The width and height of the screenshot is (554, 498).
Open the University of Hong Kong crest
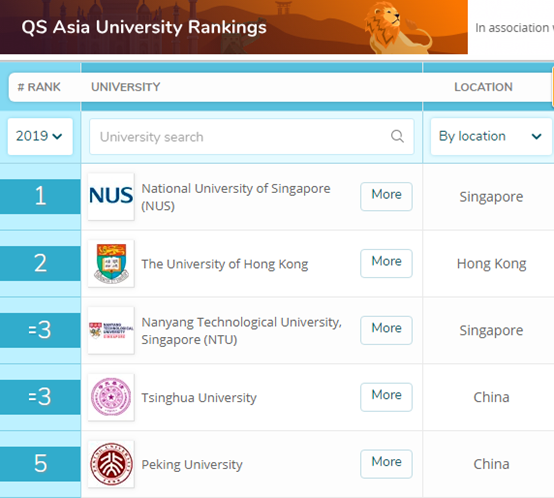[111, 263]
